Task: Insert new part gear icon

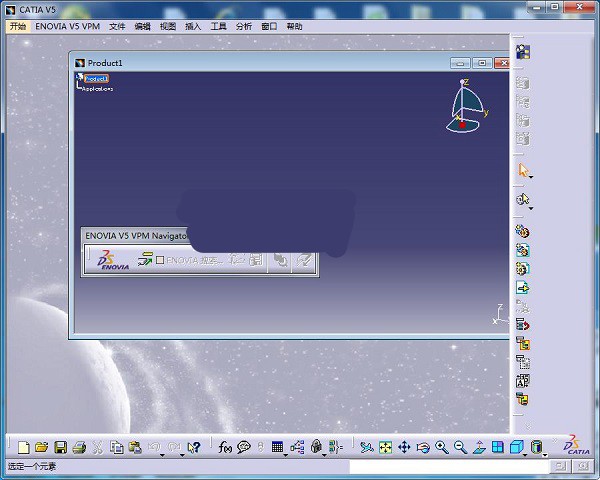Action: click(523, 269)
